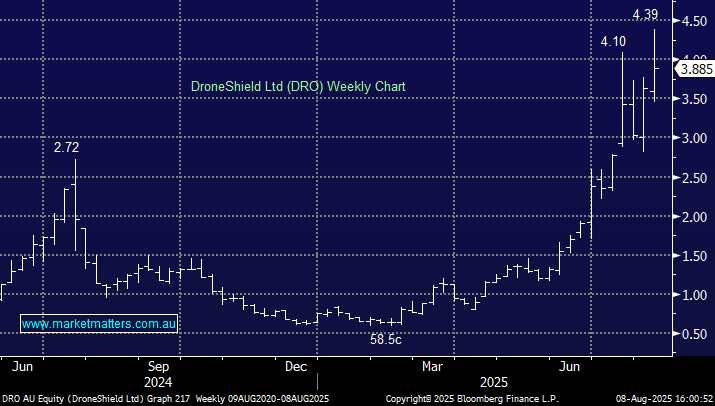
Task: Click the weekly bar under the 4.10 label
Action: (622, 99)
